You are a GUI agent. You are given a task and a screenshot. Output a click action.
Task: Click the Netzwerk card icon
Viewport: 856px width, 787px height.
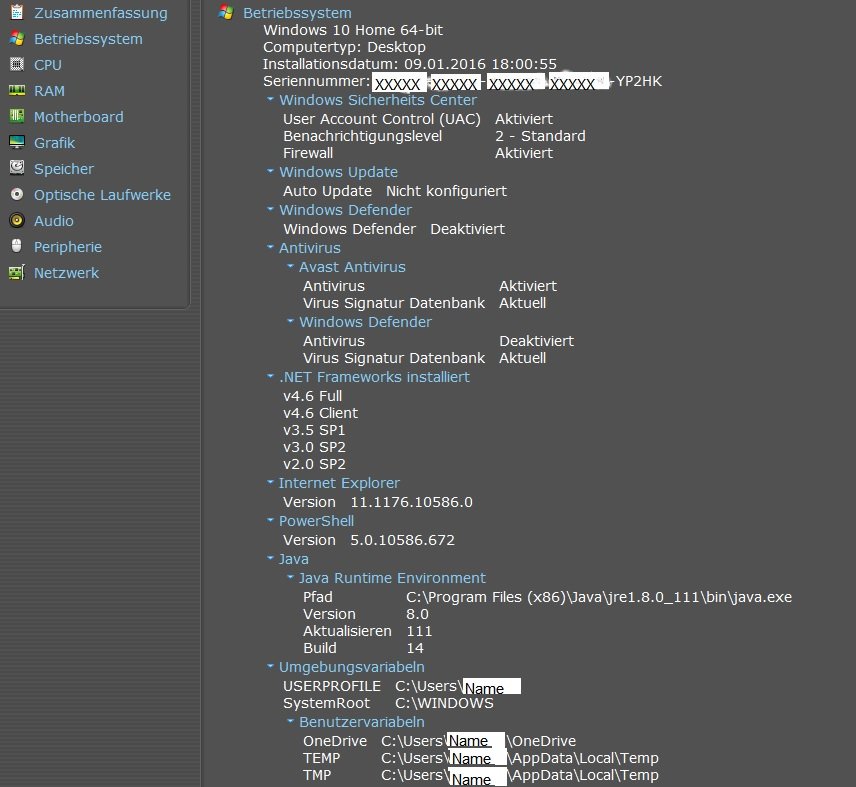point(16,273)
